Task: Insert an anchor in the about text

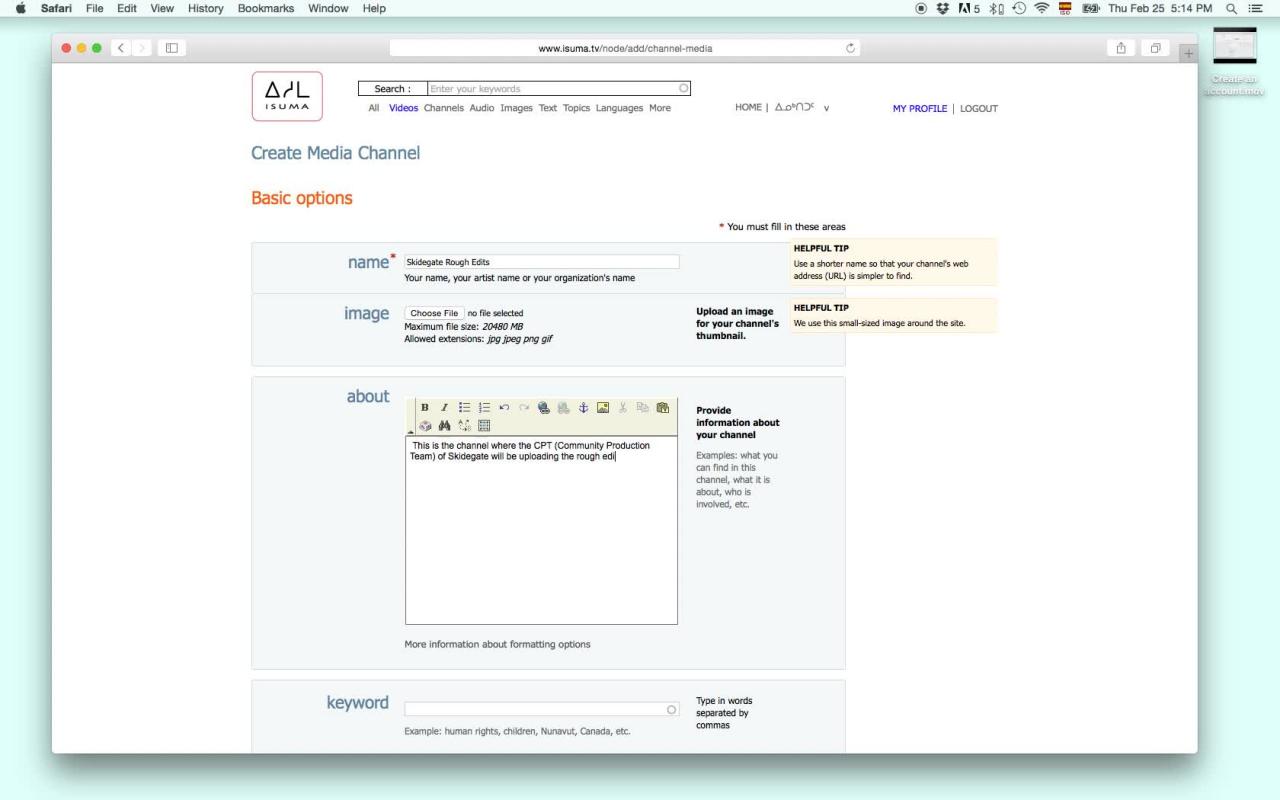Action: point(584,407)
